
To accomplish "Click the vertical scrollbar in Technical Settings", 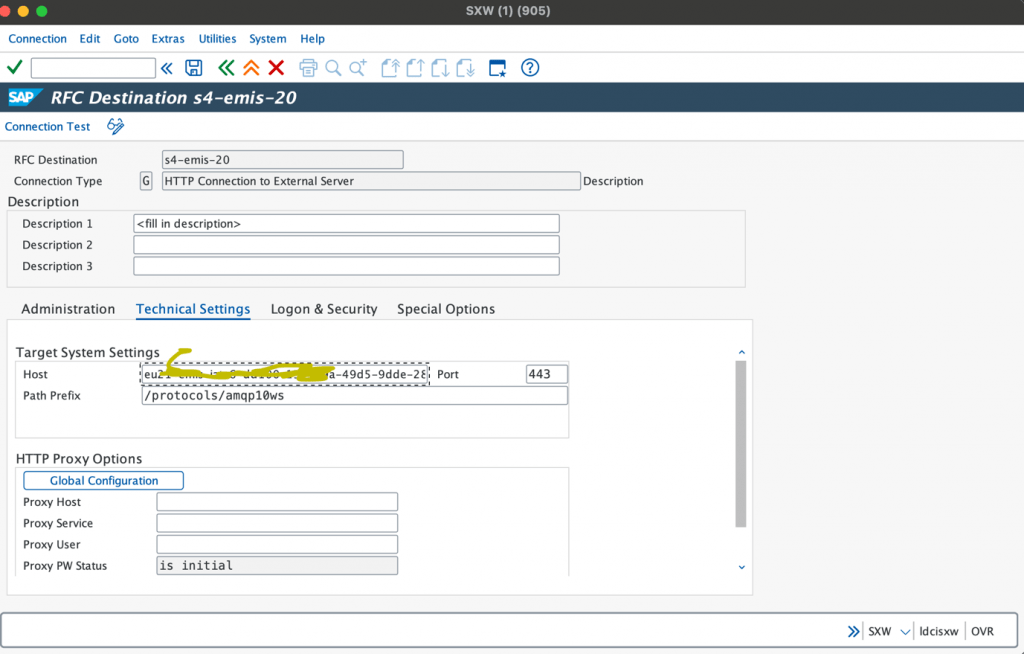I will pos(741,444).
